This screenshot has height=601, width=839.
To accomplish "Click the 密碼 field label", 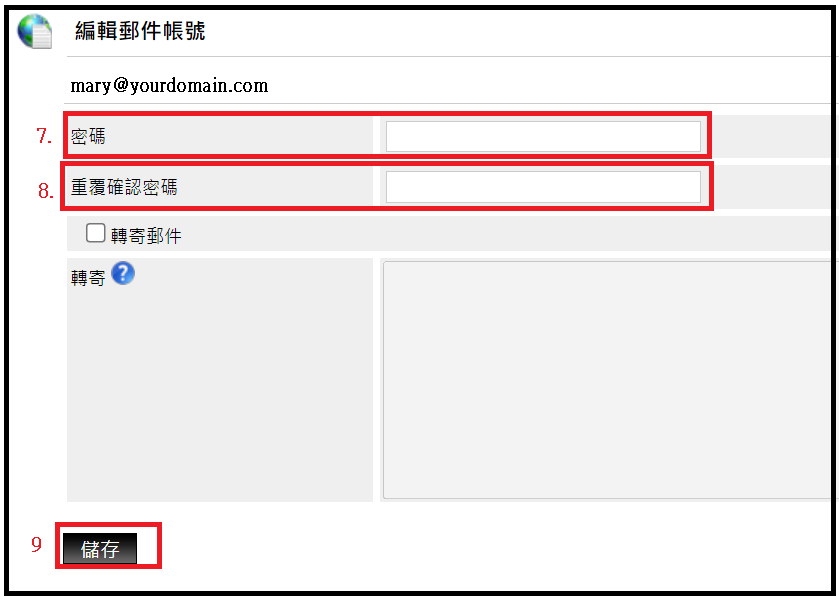I will pos(88,137).
